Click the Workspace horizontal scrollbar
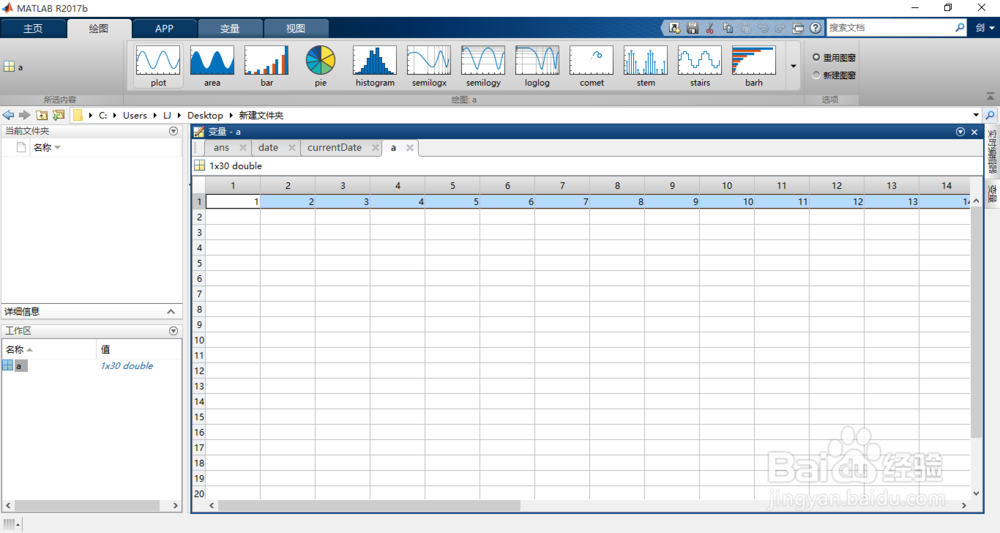The image size is (1000, 533). [85, 505]
